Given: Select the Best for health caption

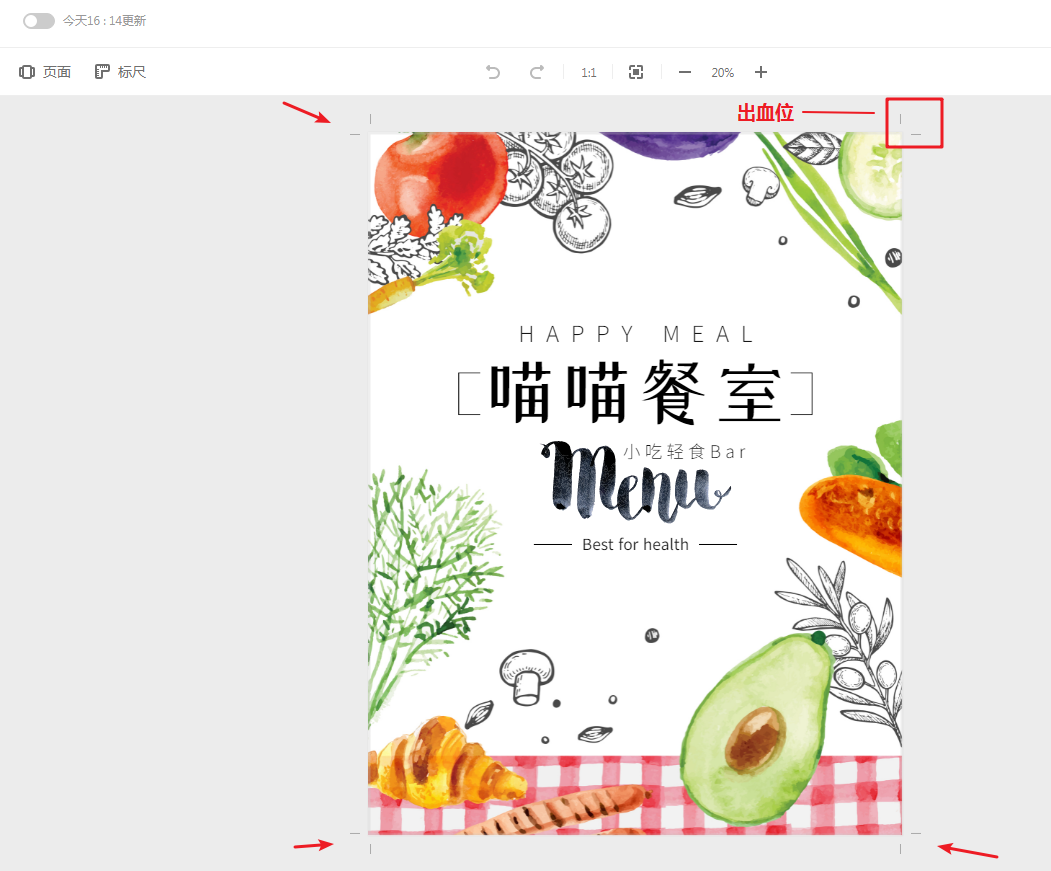Looking at the screenshot, I should 635,544.
